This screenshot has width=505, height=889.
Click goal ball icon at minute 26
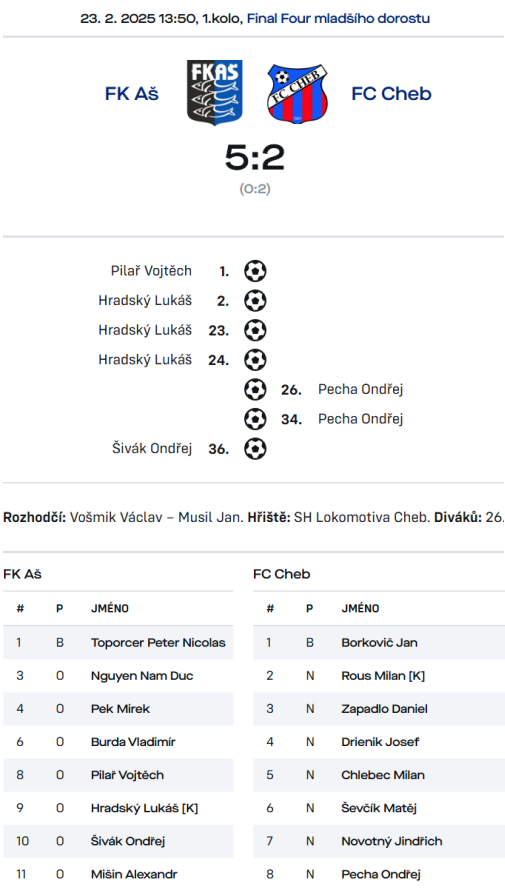[x=255, y=390]
